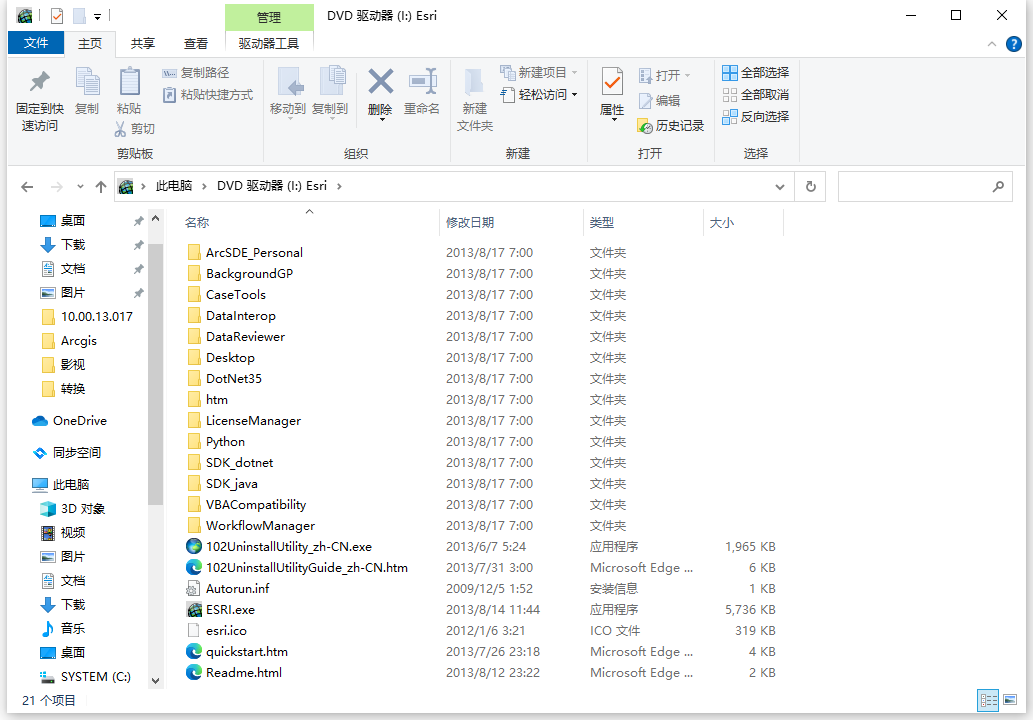
Task: Open Easy access (轻松访问) dropdown
Action: click(539, 95)
